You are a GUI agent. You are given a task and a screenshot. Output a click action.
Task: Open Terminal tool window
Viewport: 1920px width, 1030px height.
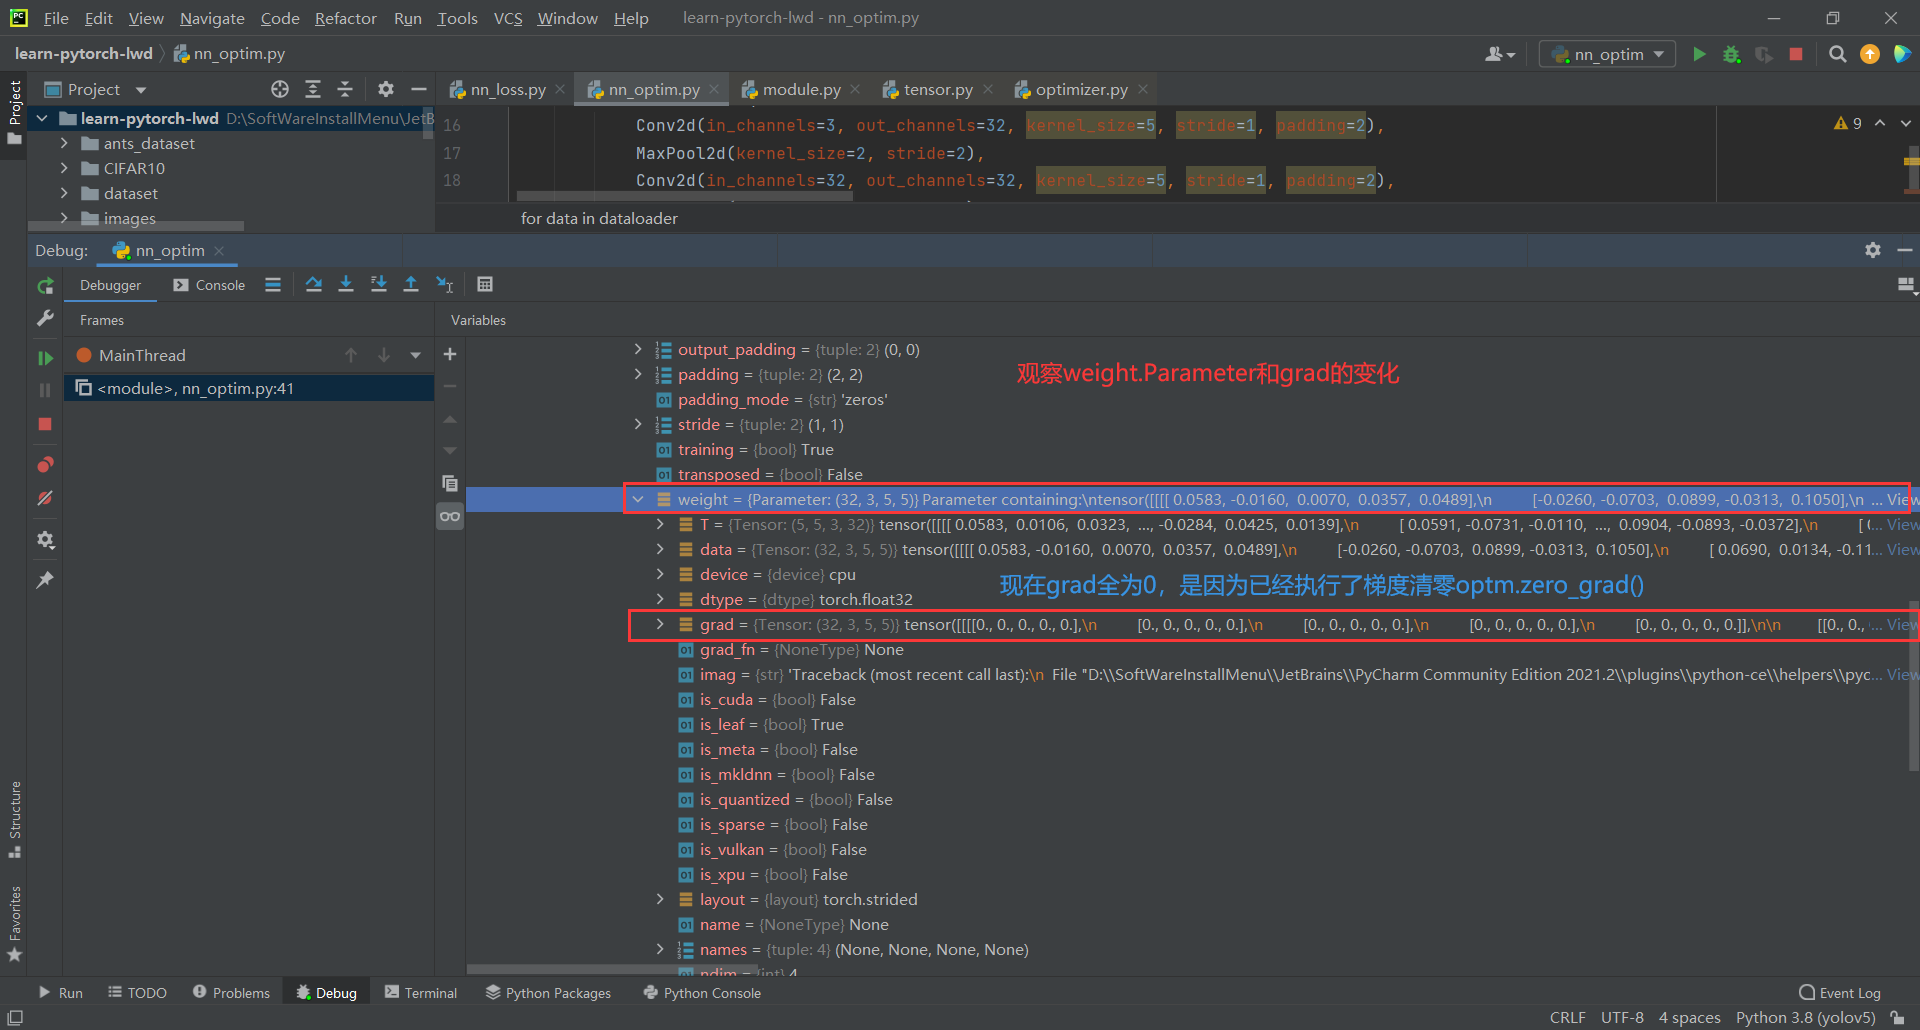click(x=421, y=992)
